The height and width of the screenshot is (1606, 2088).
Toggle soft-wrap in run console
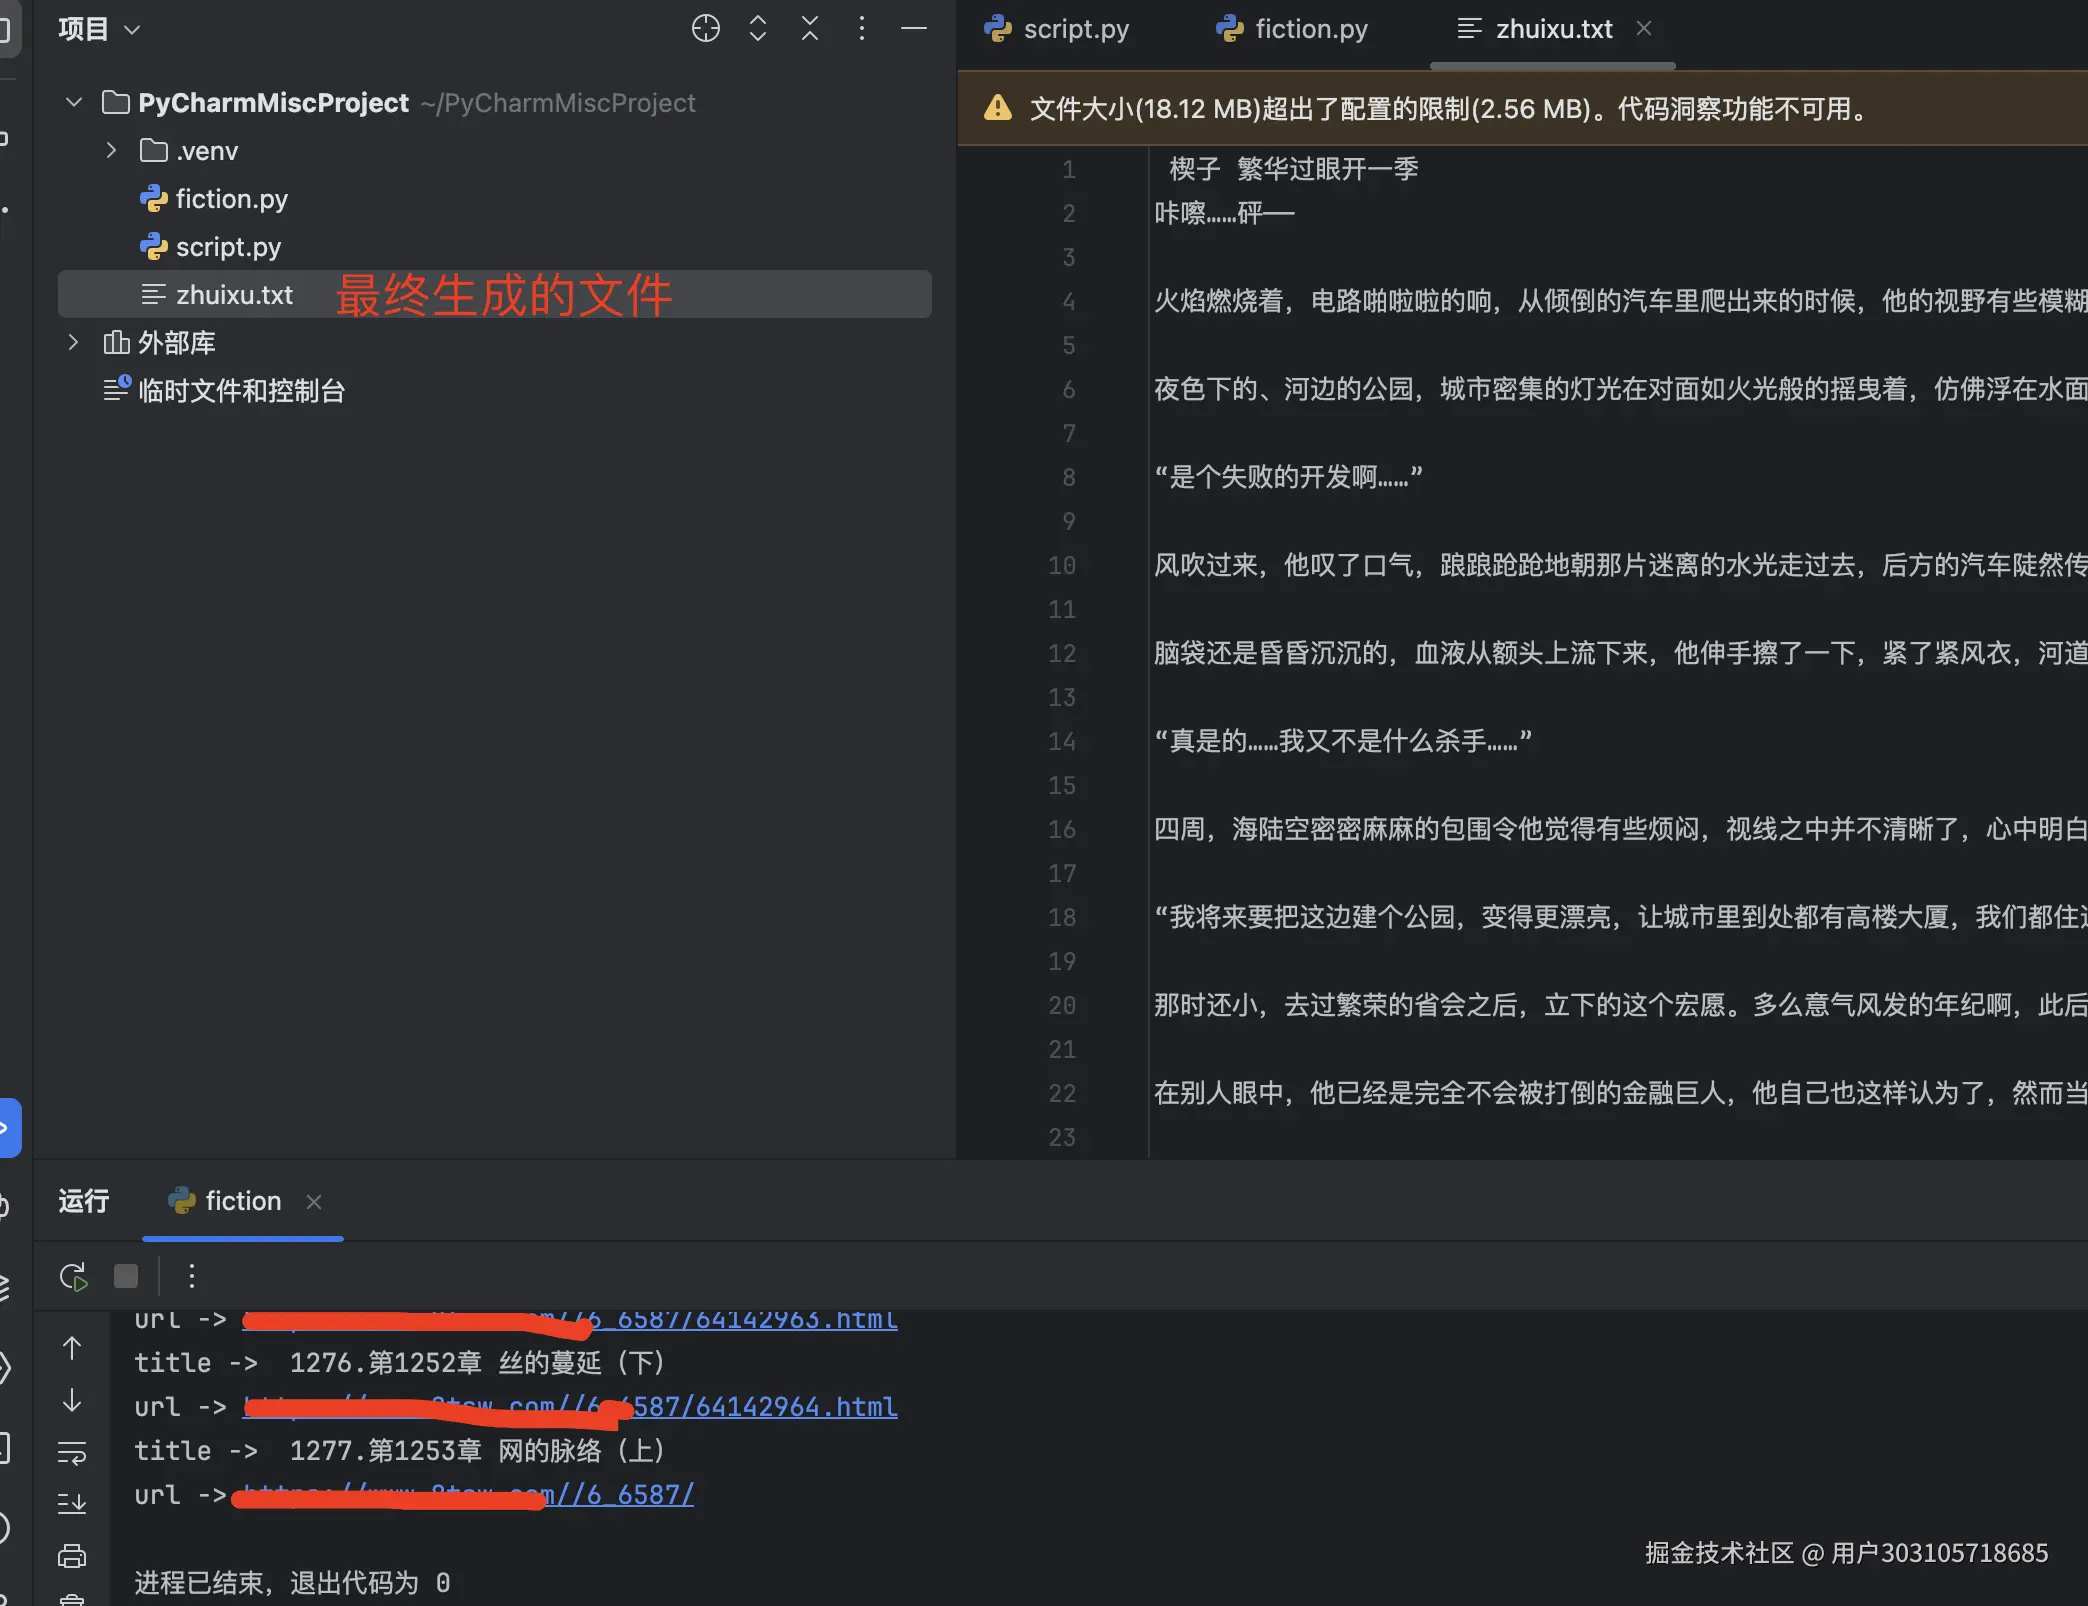72,1452
